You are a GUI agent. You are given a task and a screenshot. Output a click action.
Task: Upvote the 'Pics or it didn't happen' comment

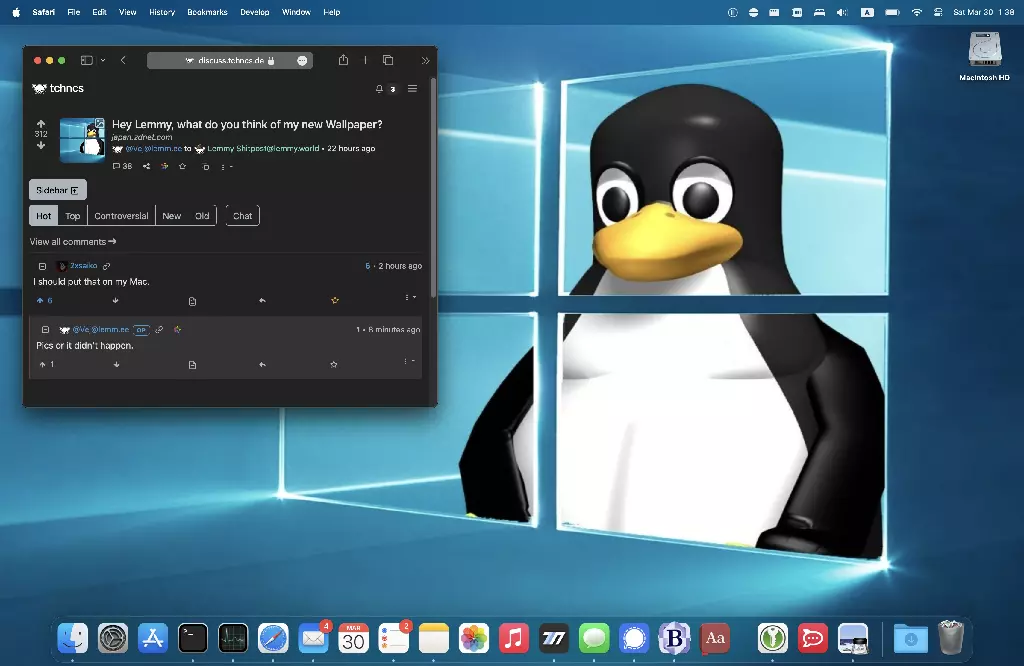pos(46,364)
